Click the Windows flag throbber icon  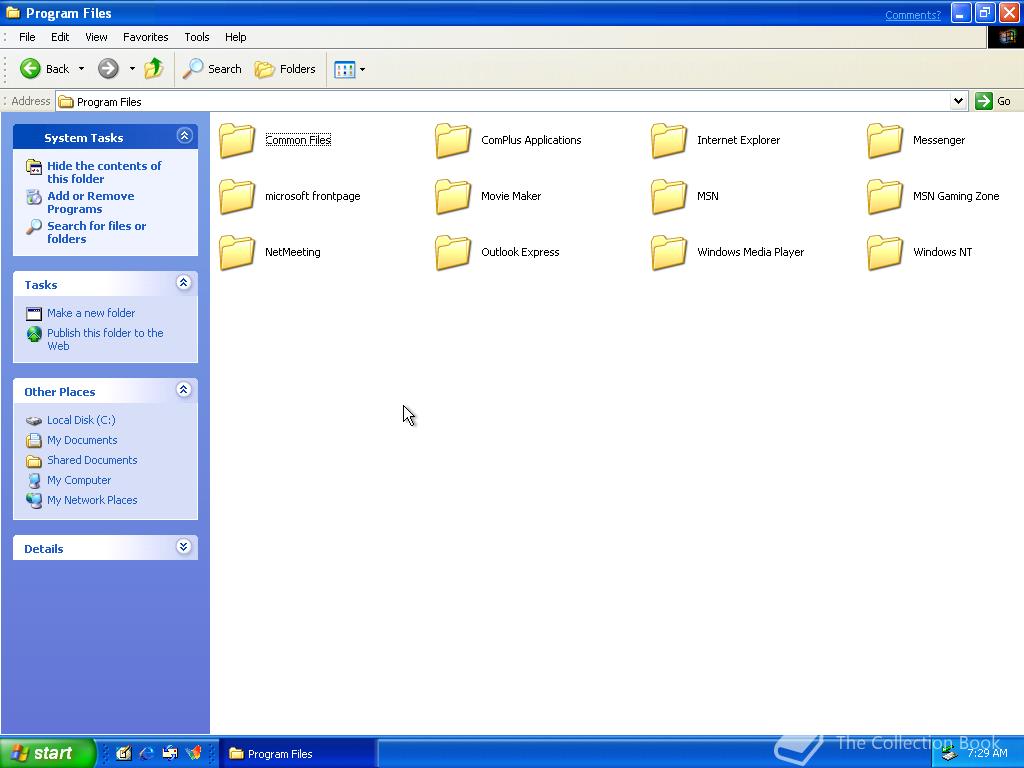1006,37
